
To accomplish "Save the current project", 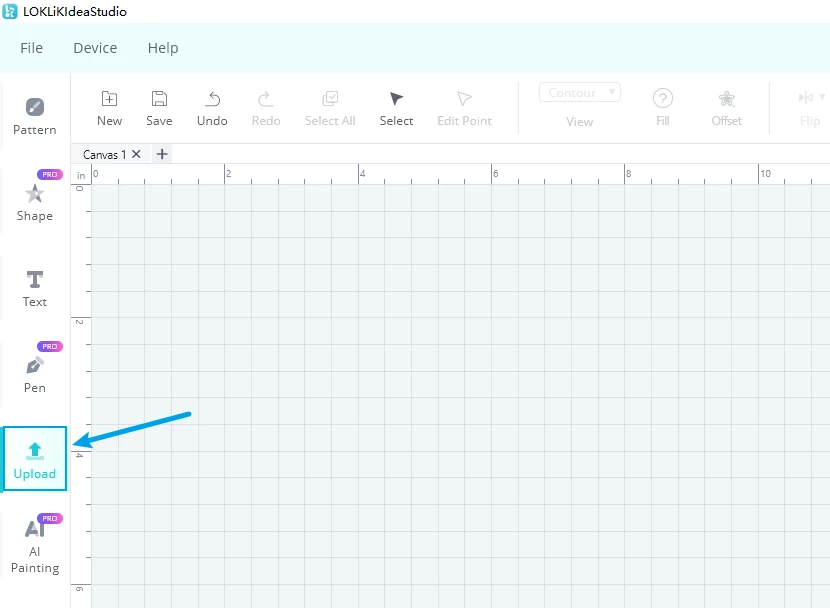I will click(x=159, y=108).
